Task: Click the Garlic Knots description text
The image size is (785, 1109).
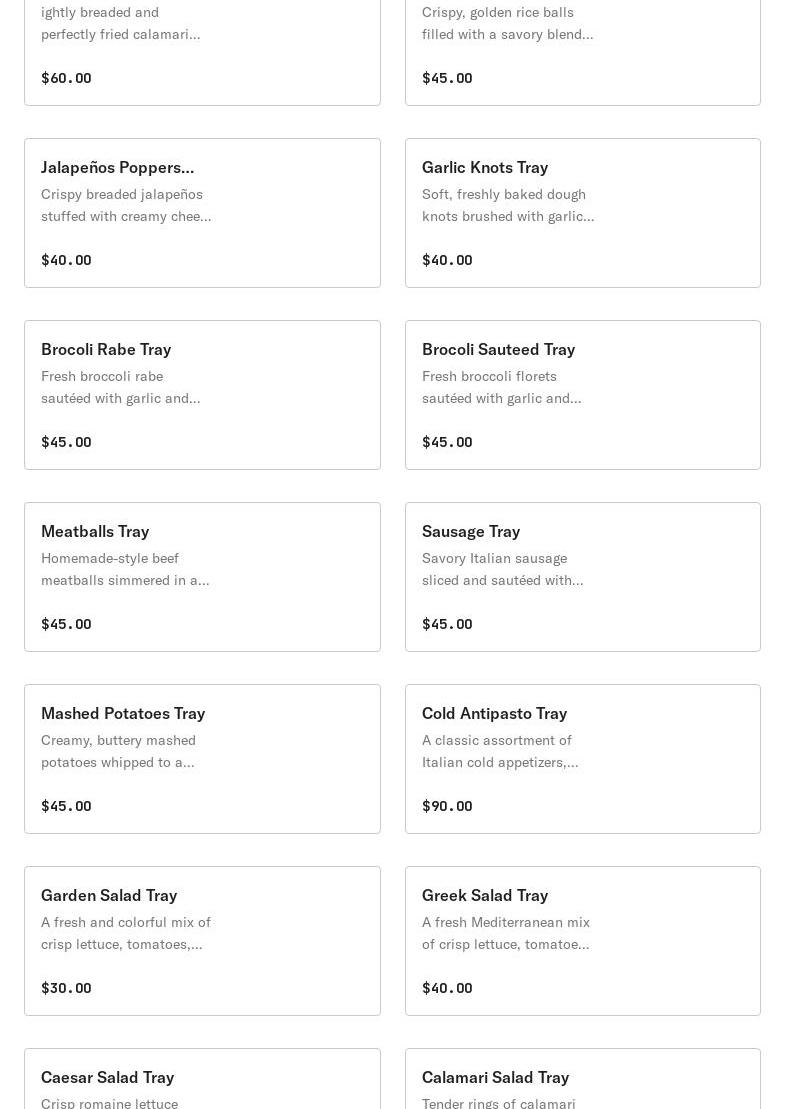Action: [507, 205]
